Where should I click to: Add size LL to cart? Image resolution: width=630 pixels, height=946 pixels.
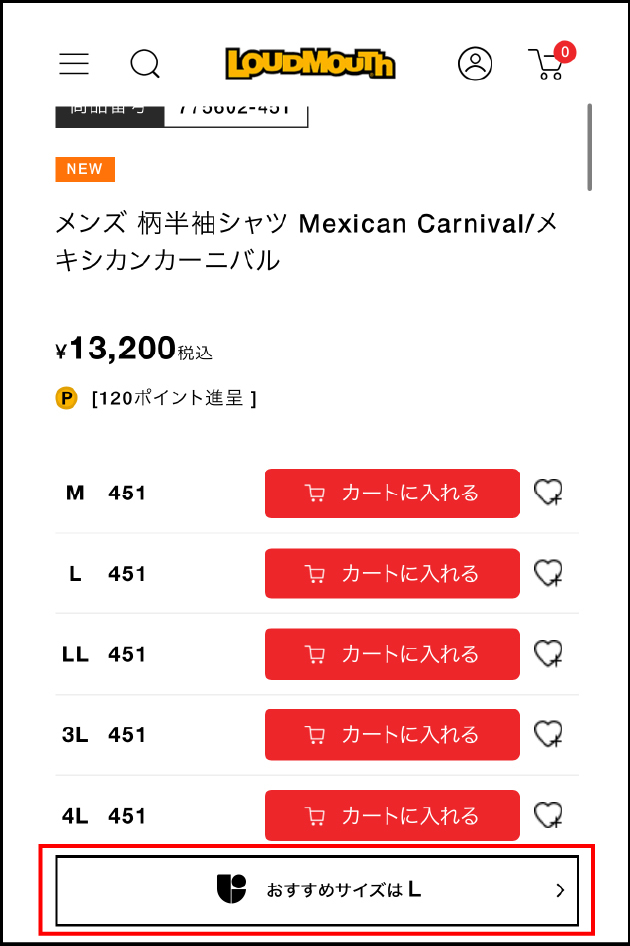point(392,654)
